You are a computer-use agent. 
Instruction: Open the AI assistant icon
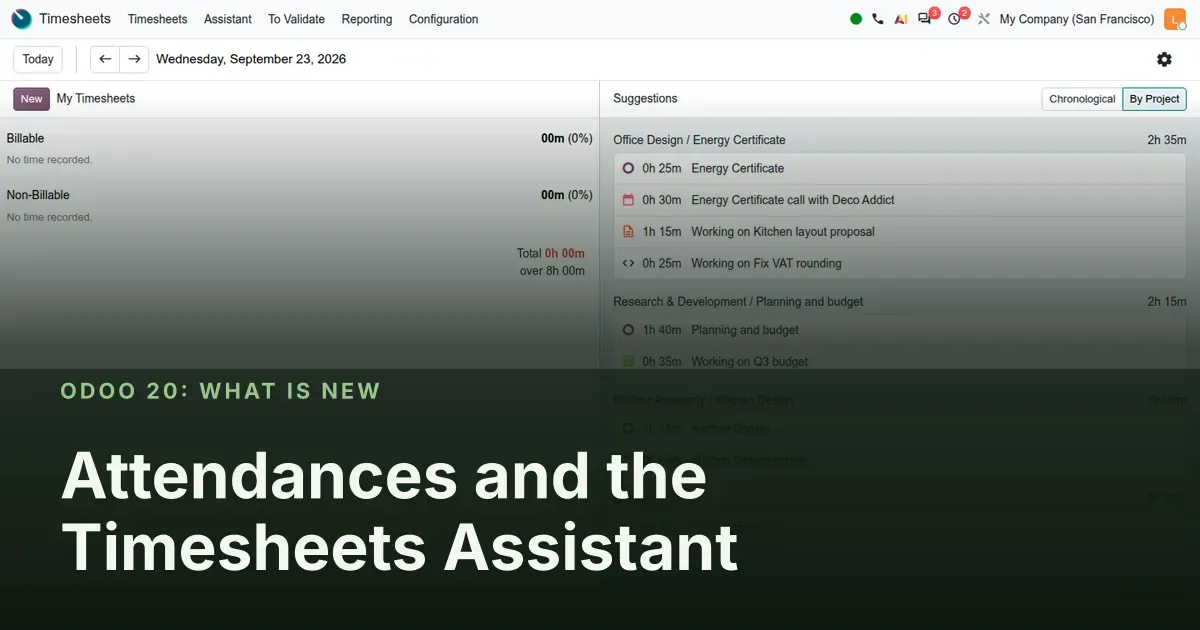pyautogui.click(x=901, y=19)
